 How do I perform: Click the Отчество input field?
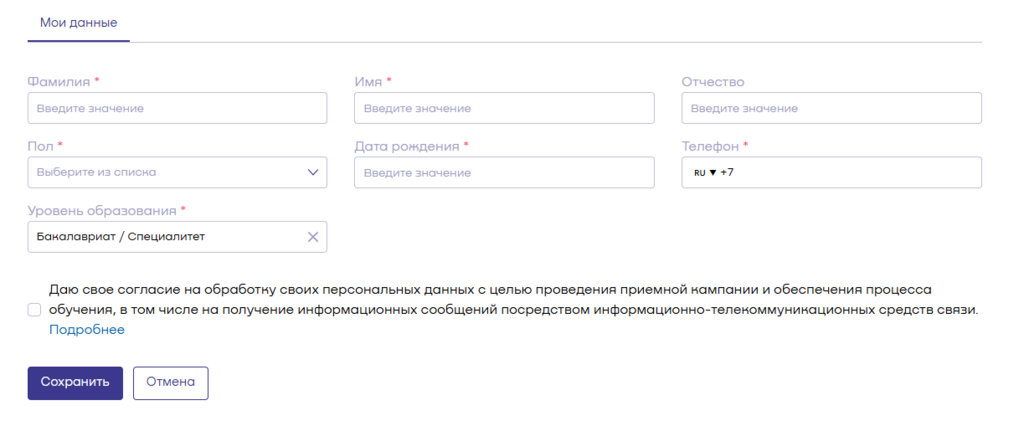point(831,108)
